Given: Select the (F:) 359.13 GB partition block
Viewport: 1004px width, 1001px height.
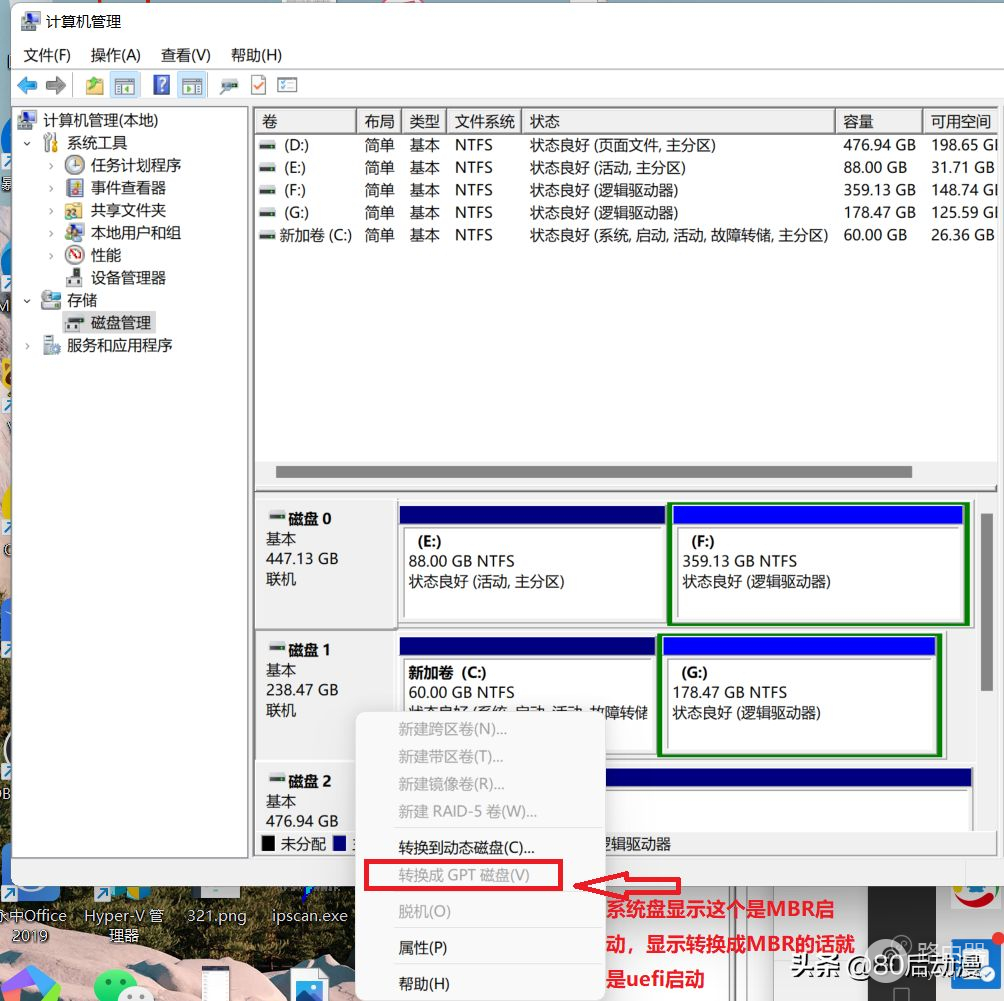Looking at the screenshot, I should coord(817,572).
